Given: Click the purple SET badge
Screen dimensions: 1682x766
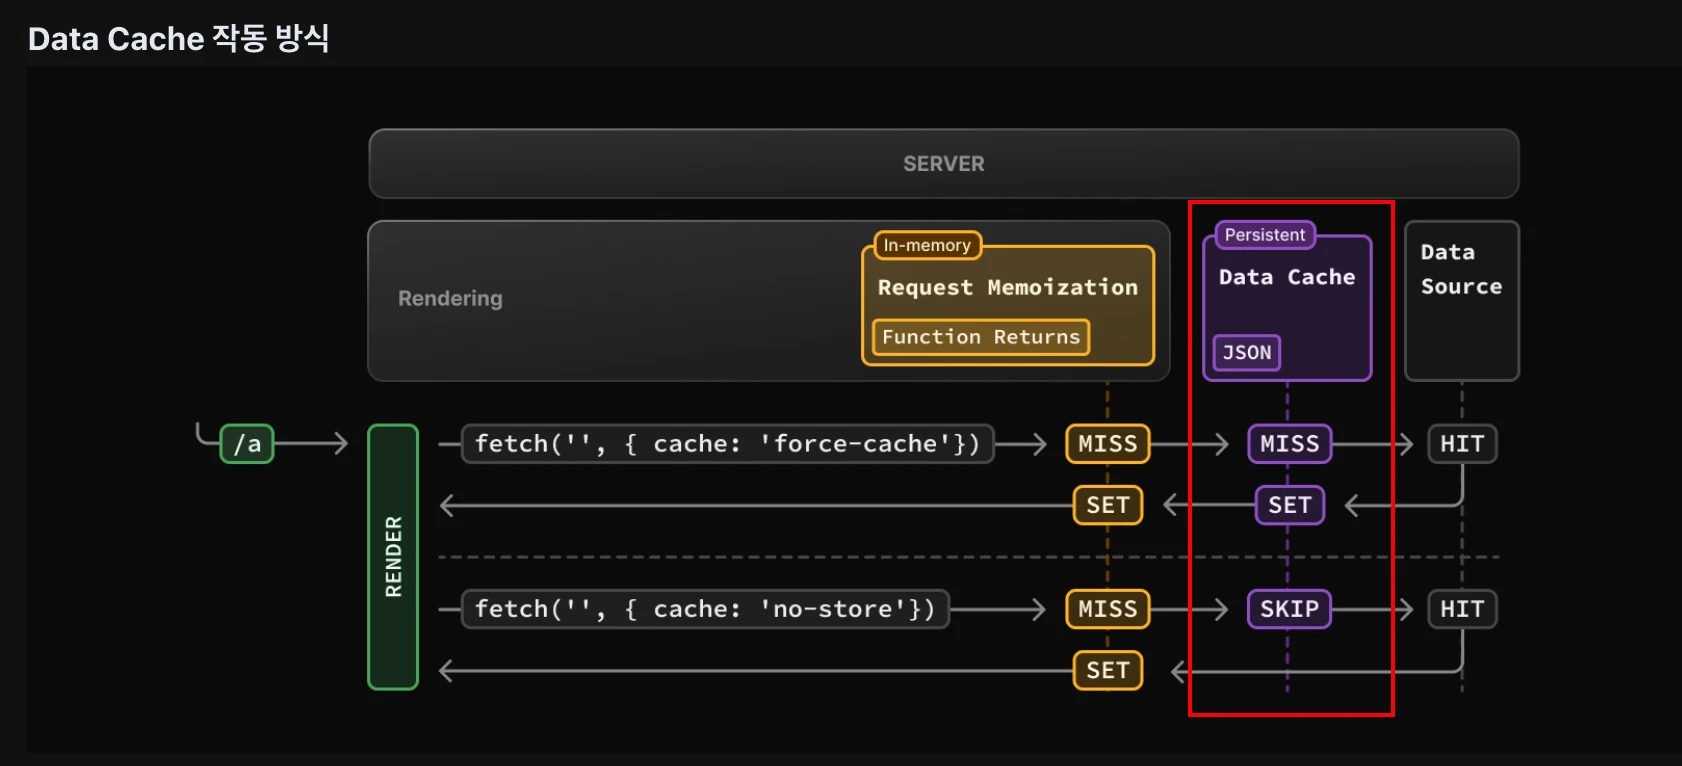Looking at the screenshot, I should click(1289, 506).
